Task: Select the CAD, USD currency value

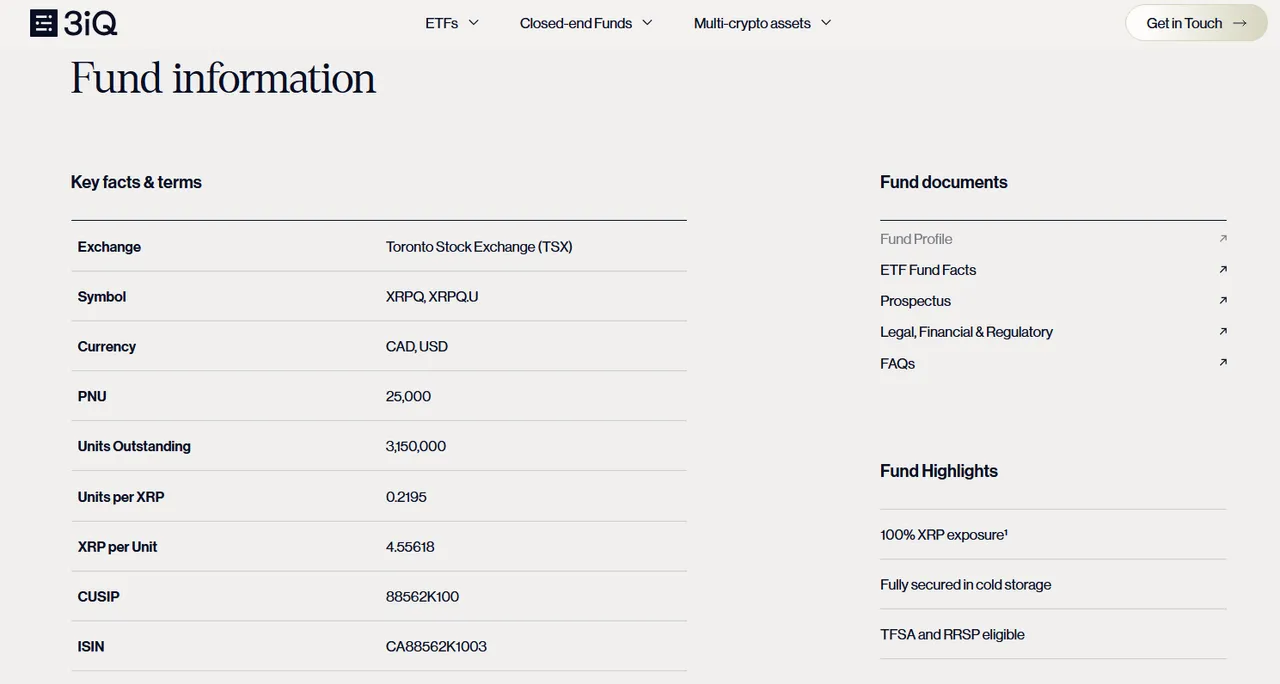Action: point(417,347)
